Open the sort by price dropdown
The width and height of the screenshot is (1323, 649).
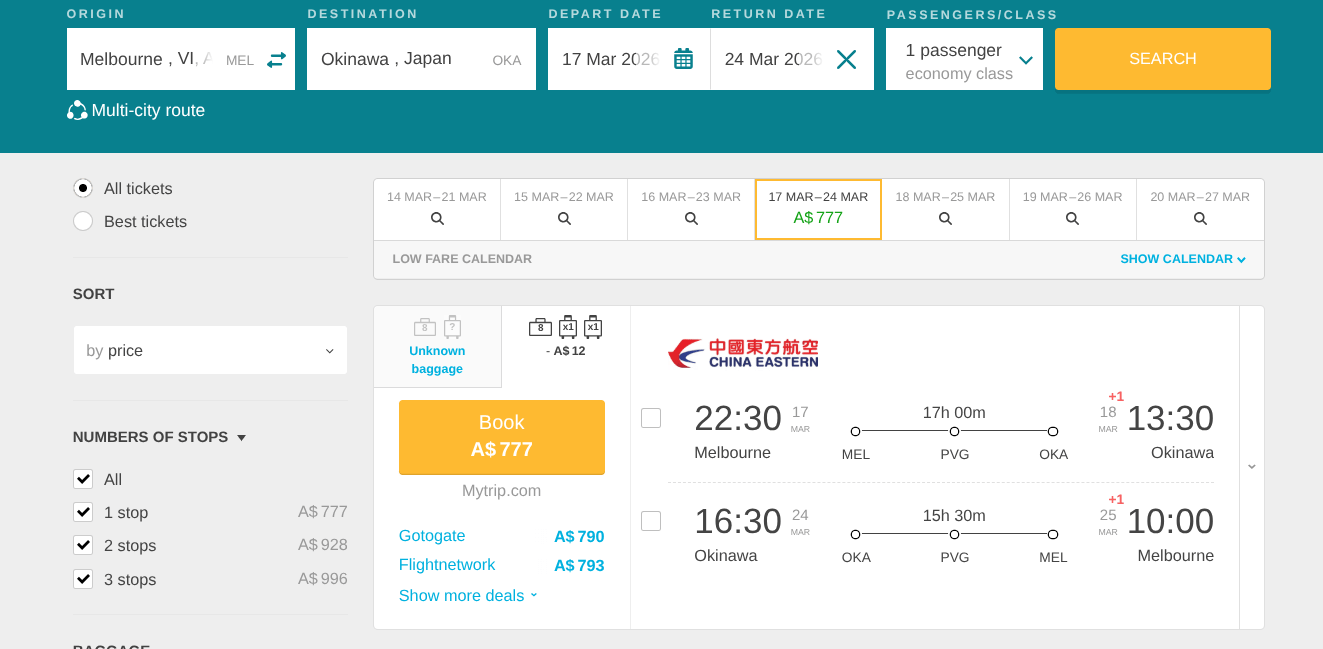tap(210, 350)
